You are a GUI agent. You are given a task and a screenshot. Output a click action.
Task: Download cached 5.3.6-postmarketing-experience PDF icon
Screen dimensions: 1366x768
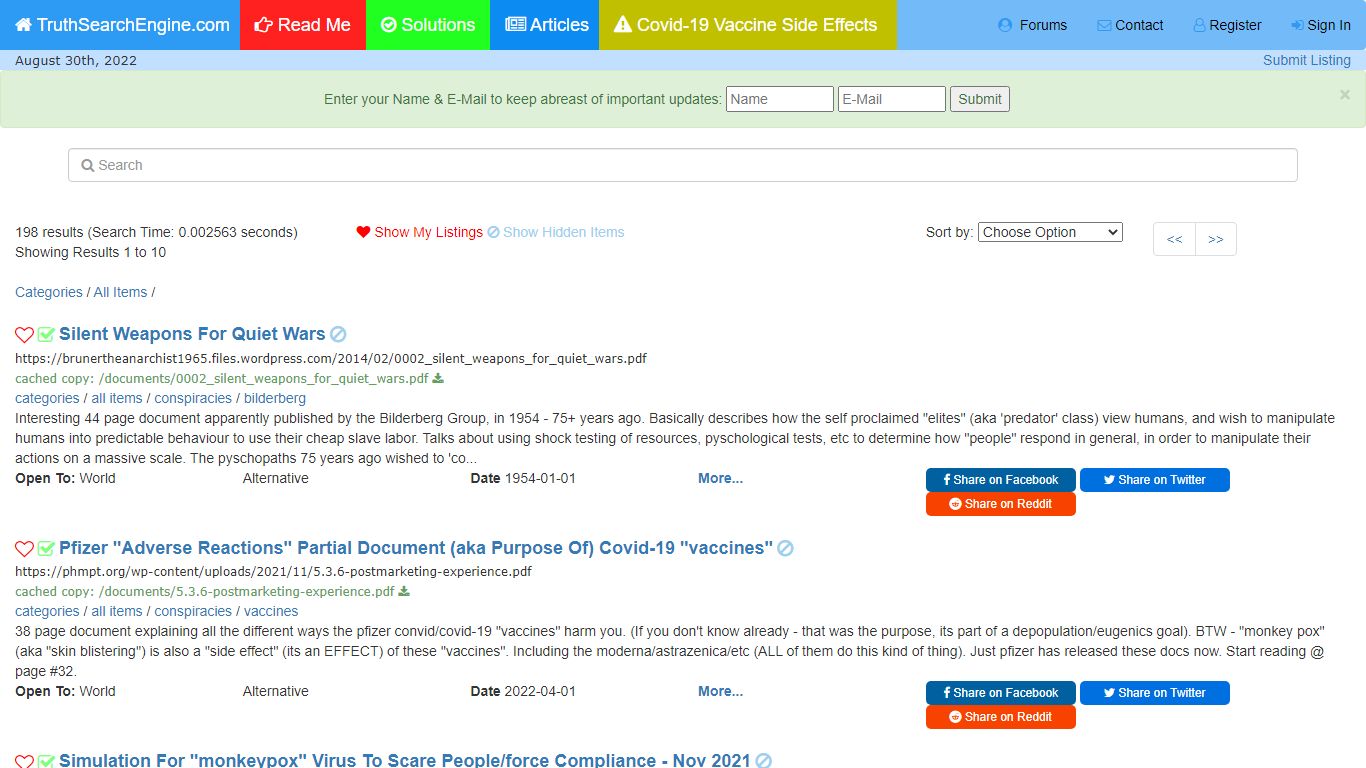point(404,592)
